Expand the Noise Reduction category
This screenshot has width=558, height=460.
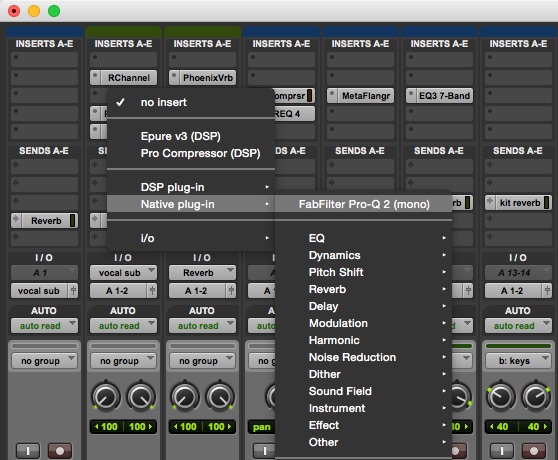pyautogui.click(x=363, y=357)
